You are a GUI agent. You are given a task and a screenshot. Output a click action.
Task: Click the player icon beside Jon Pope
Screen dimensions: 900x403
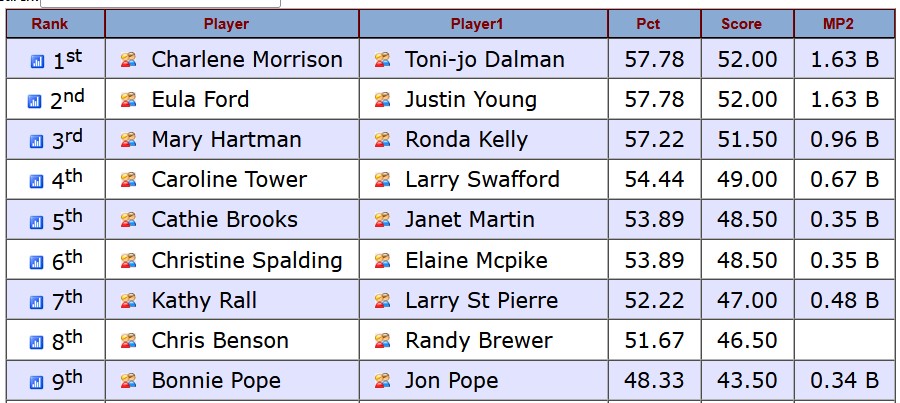[x=382, y=380]
